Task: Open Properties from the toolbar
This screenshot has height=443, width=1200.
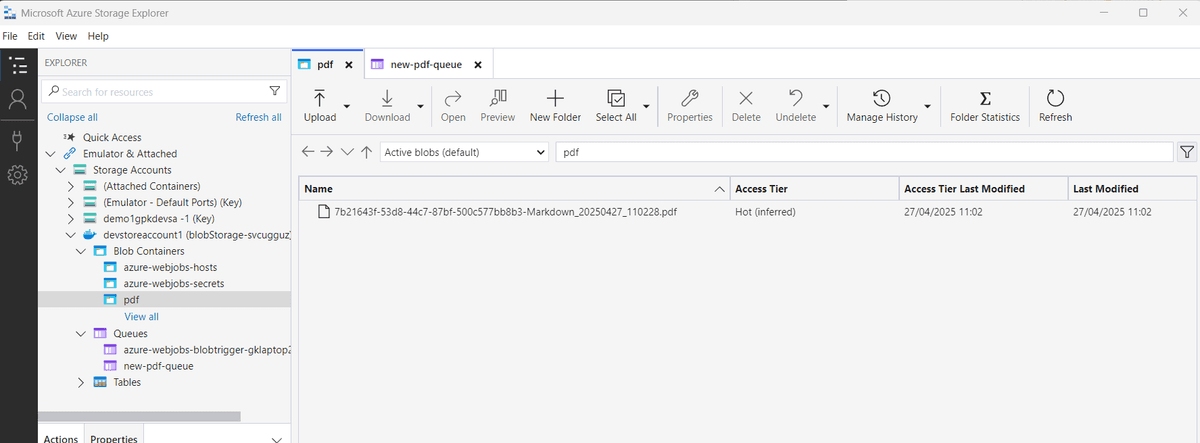Action: point(690,105)
